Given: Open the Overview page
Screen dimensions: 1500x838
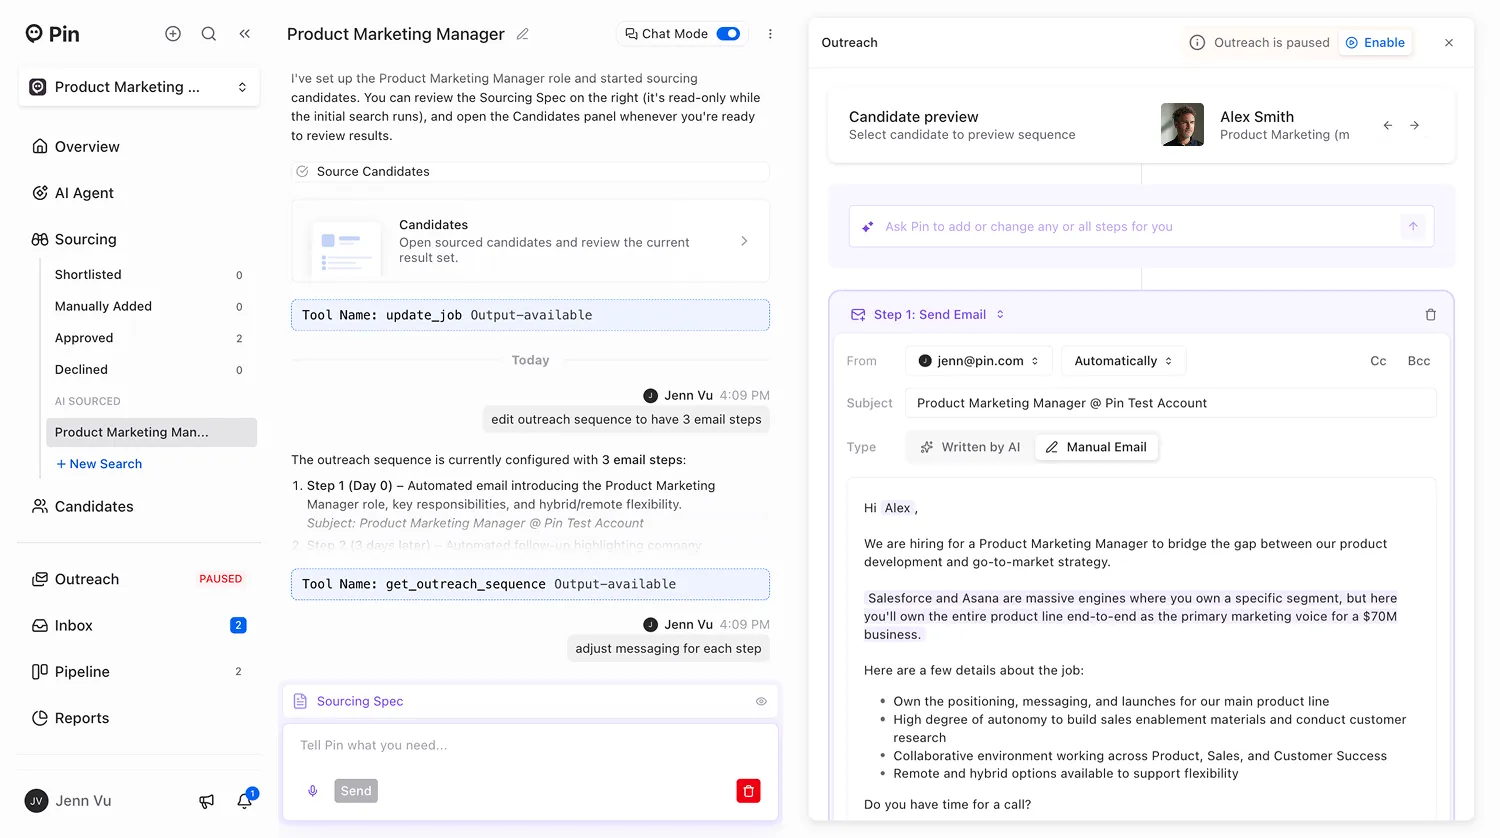Looking at the screenshot, I should coord(87,147).
